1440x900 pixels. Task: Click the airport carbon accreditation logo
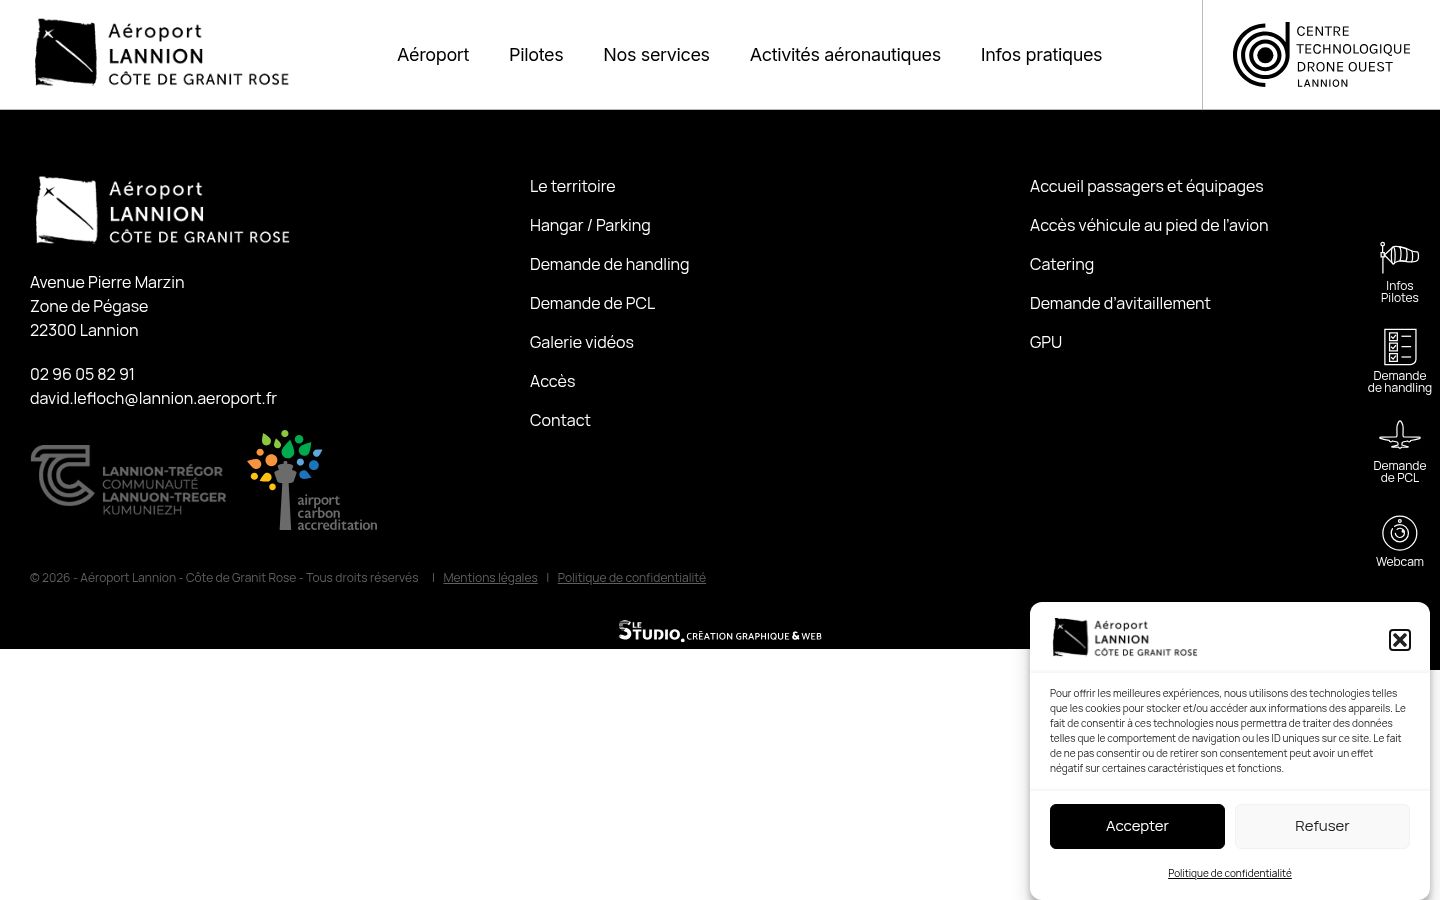click(x=312, y=480)
